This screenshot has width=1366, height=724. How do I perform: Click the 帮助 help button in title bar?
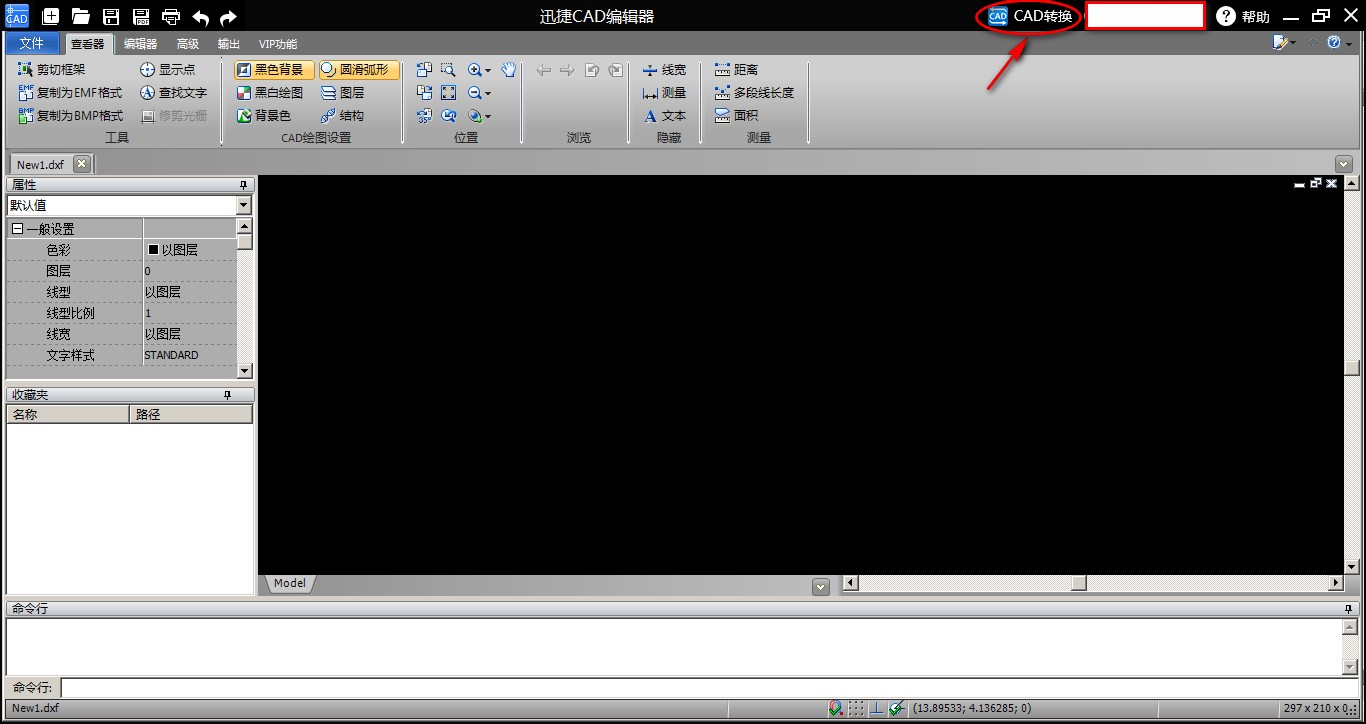pyautogui.click(x=1243, y=16)
